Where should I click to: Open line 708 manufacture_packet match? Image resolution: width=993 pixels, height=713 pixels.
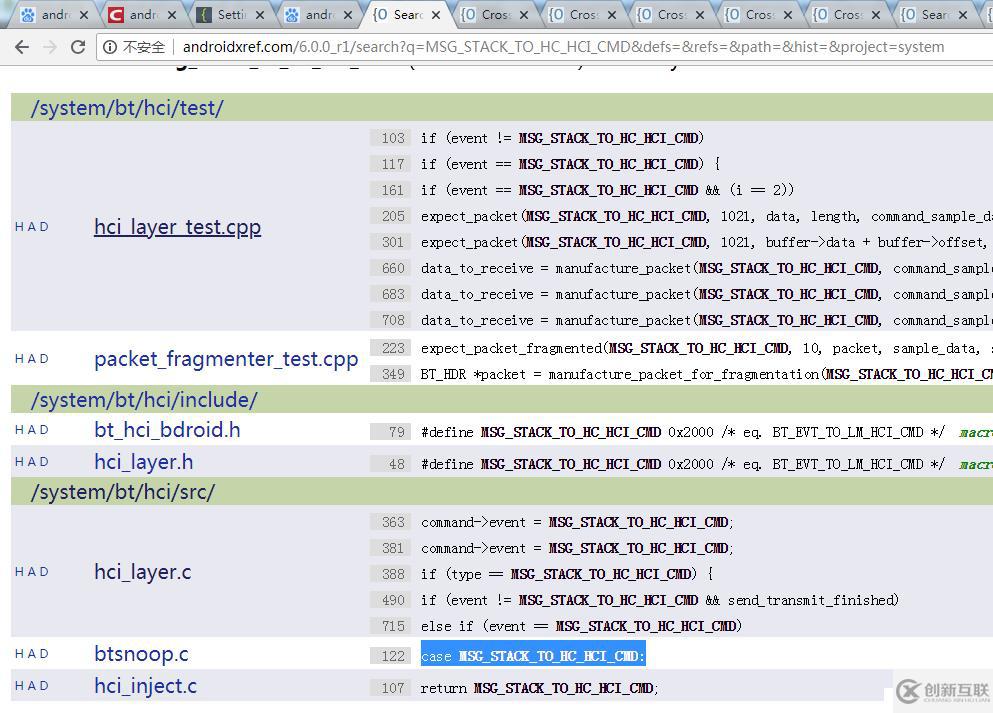(x=706, y=320)
